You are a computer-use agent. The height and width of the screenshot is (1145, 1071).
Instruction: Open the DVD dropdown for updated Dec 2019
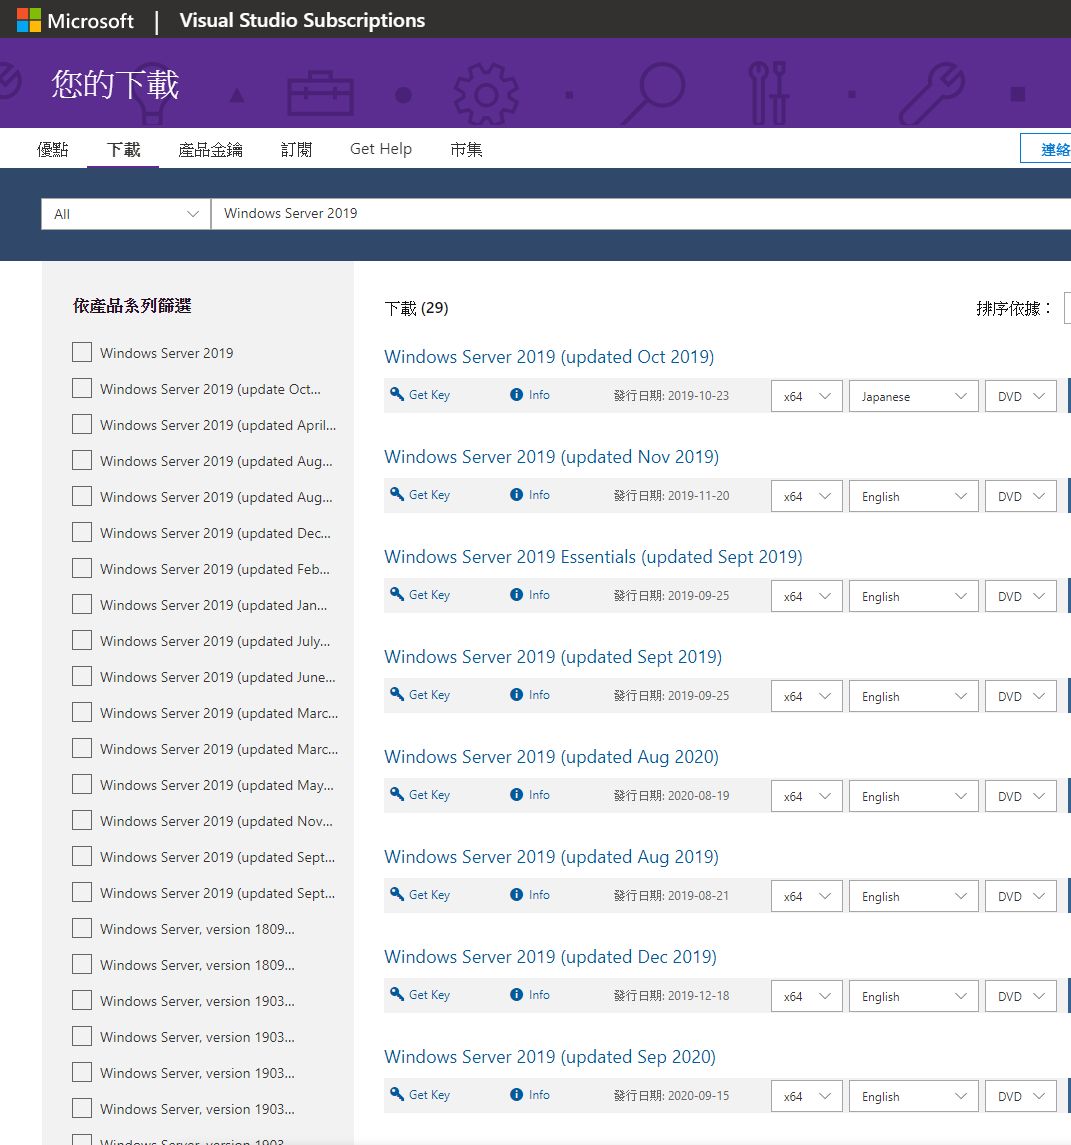point(1021,997)
